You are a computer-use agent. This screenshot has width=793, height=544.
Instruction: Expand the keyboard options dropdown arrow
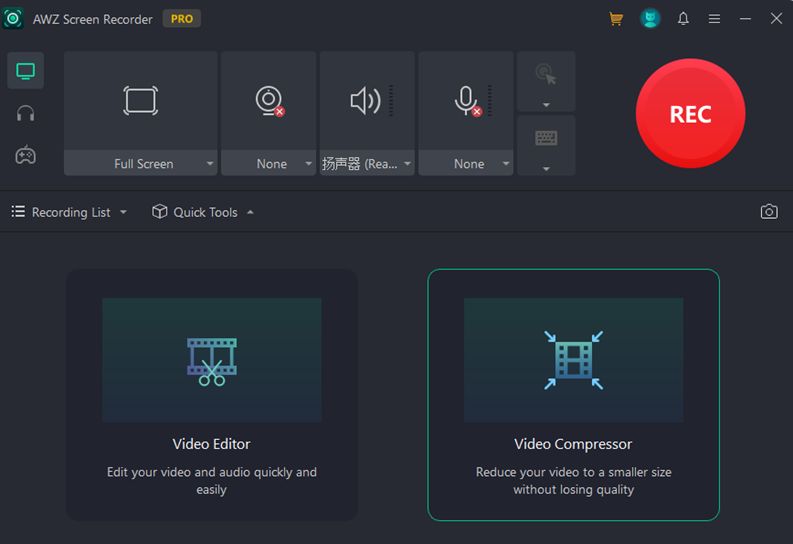pos(546,168)
